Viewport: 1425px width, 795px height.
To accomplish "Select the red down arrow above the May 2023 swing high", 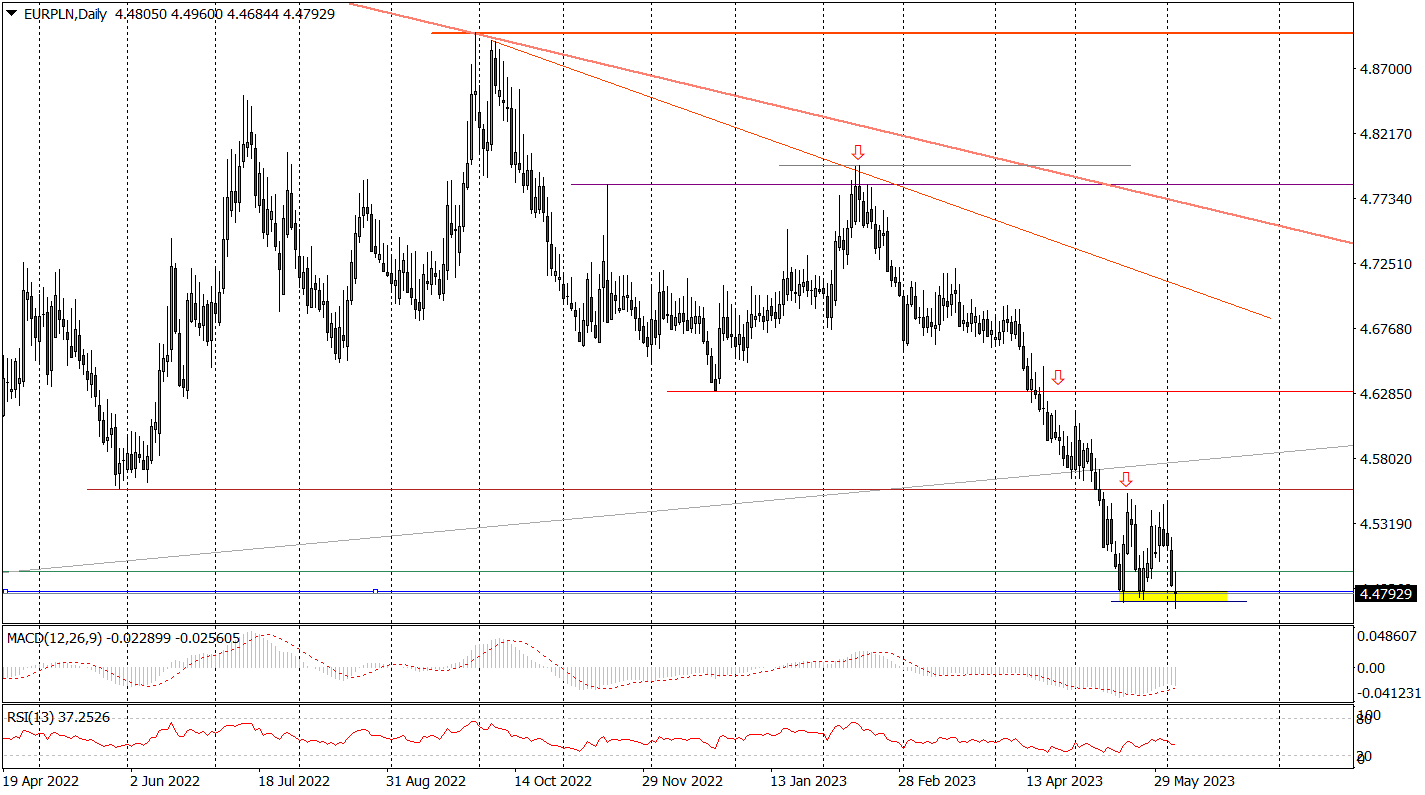I will coord(1126,479).
